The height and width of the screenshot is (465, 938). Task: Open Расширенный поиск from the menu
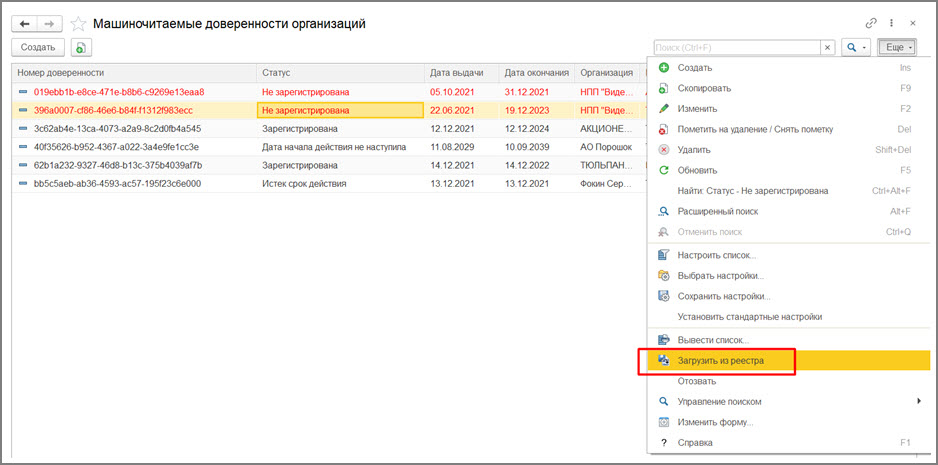click(x=717, y=211)
